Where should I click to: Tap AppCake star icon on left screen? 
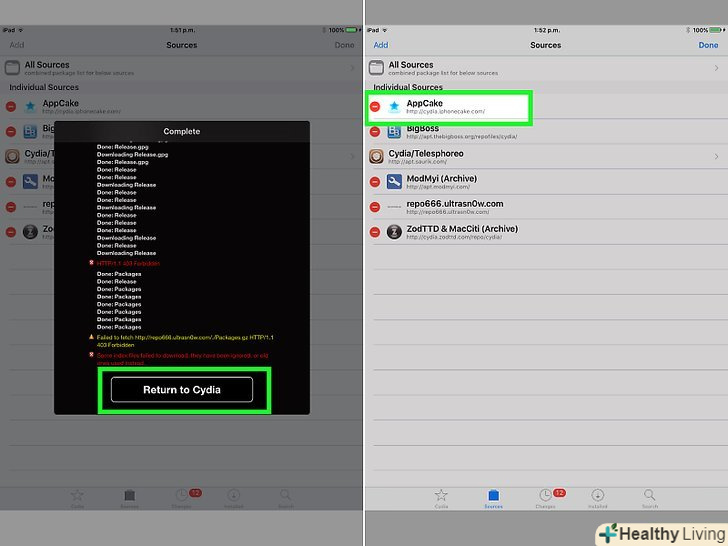(30, 107)
